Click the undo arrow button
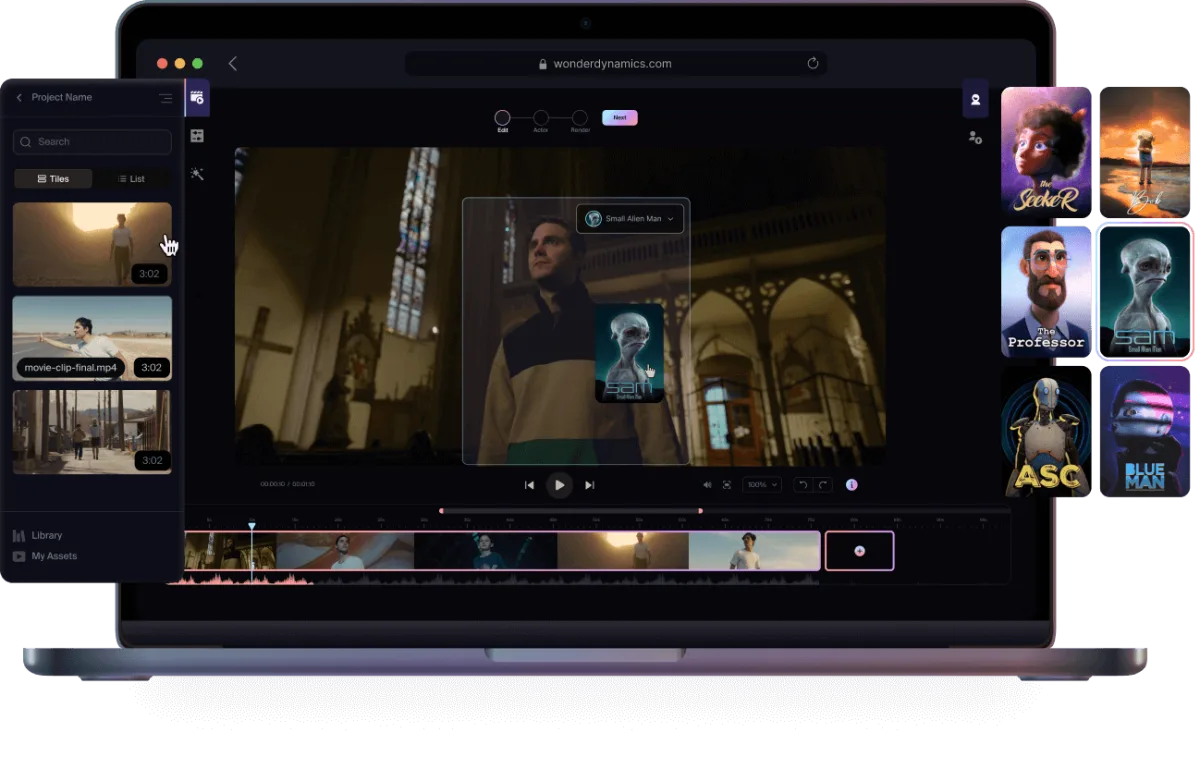Viewport: 1200px width, 781px height. 802,485
